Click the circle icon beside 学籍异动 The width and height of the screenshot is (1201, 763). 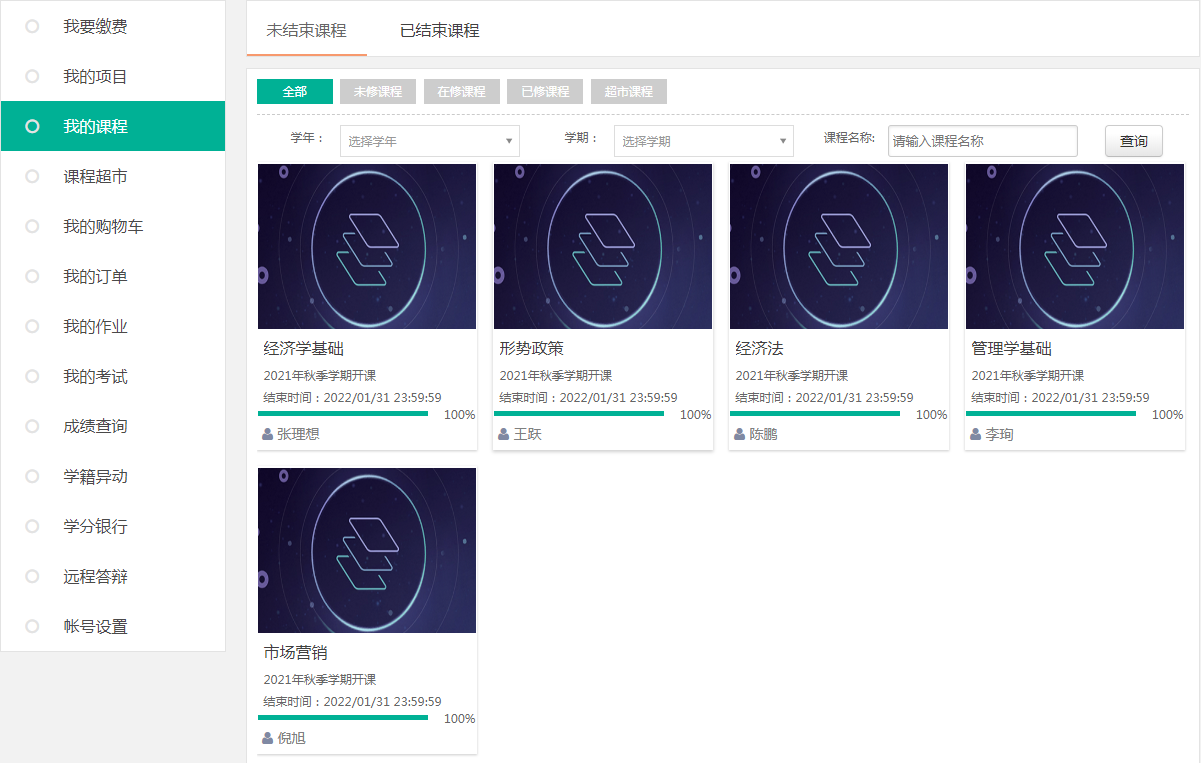pyautogui.click(x=32, y=476)
